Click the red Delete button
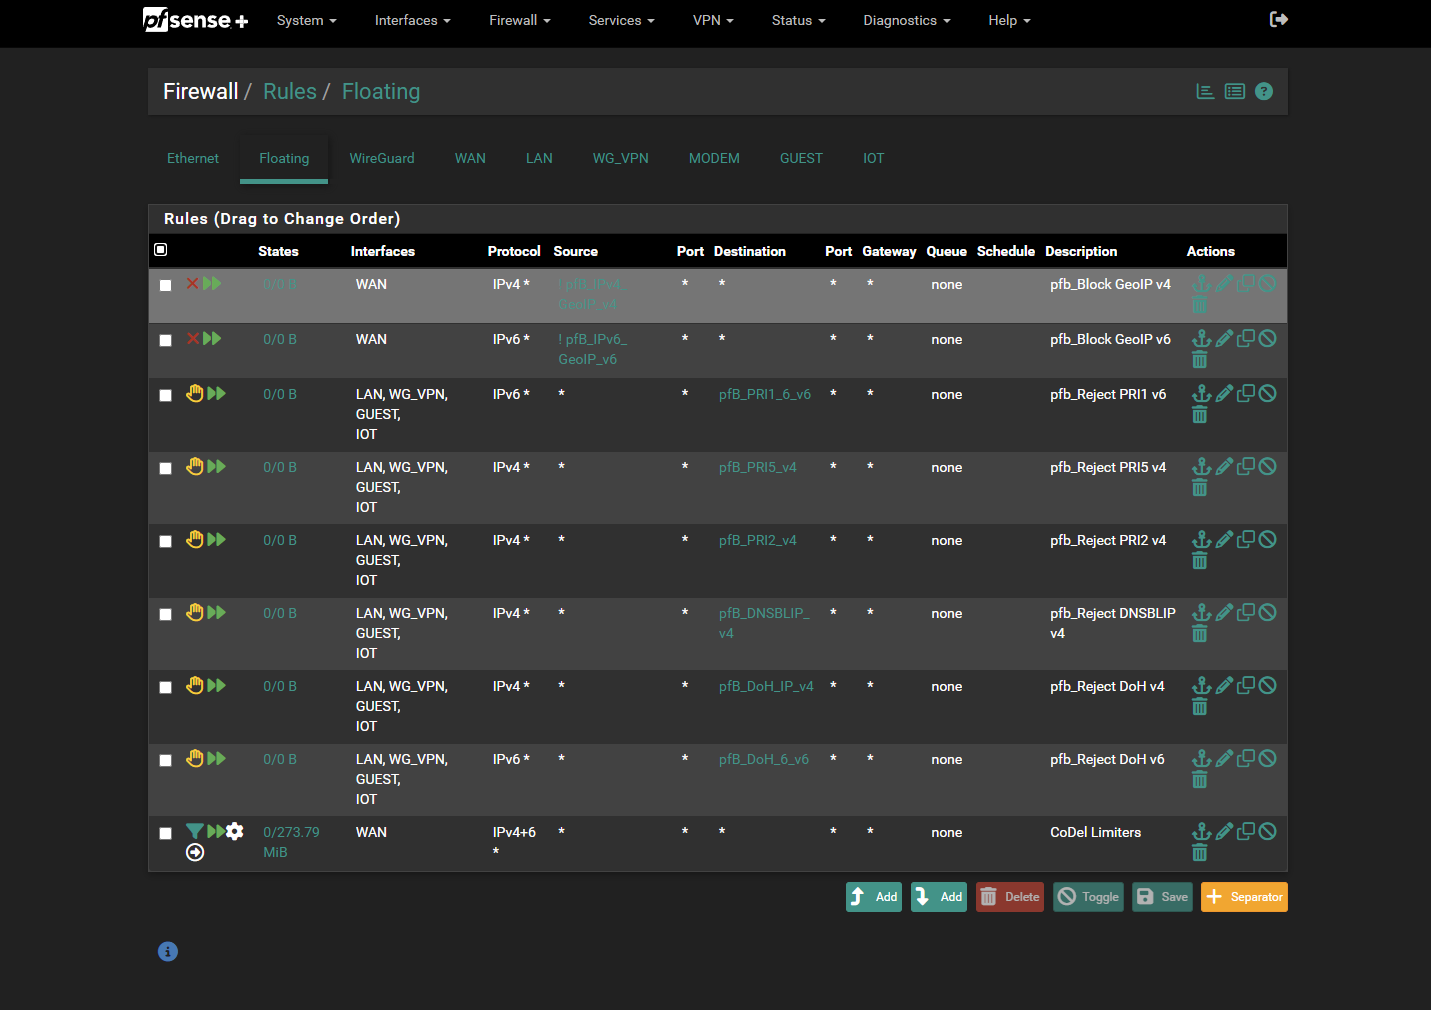Viewport: 1431px width, 1010px height. point(1010,897)
